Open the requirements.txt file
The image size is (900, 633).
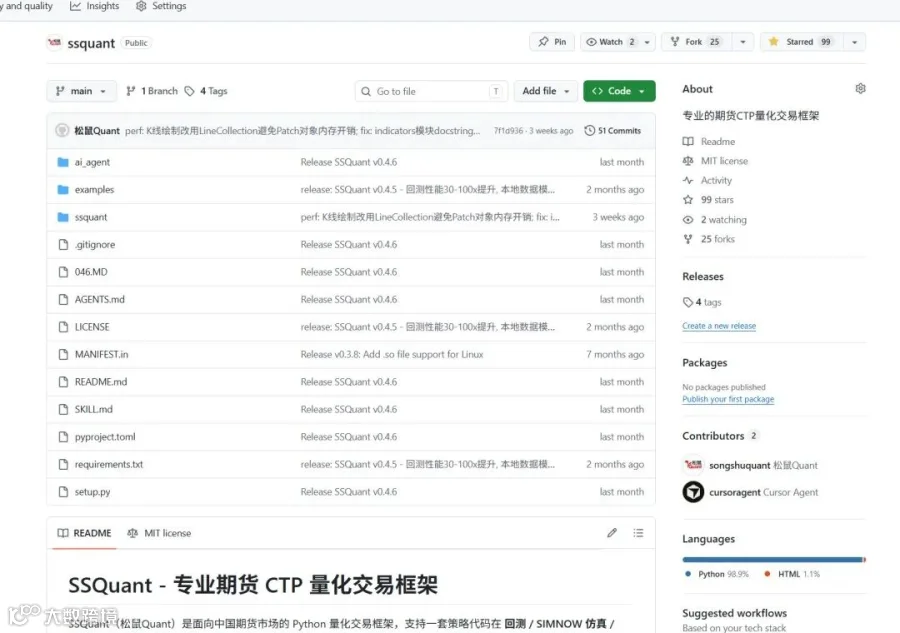(x=108, y=464)
